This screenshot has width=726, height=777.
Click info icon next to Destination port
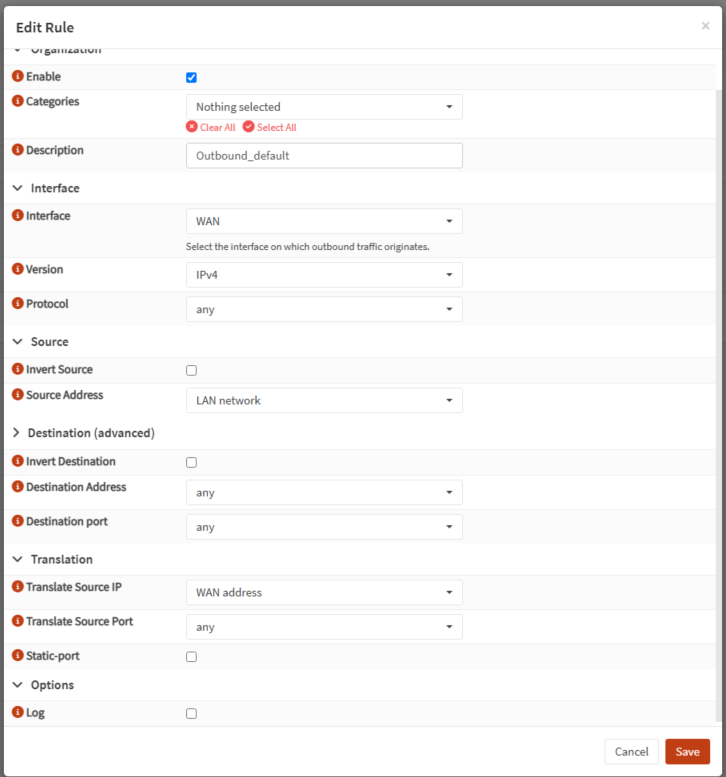click(x=18, y=521)
